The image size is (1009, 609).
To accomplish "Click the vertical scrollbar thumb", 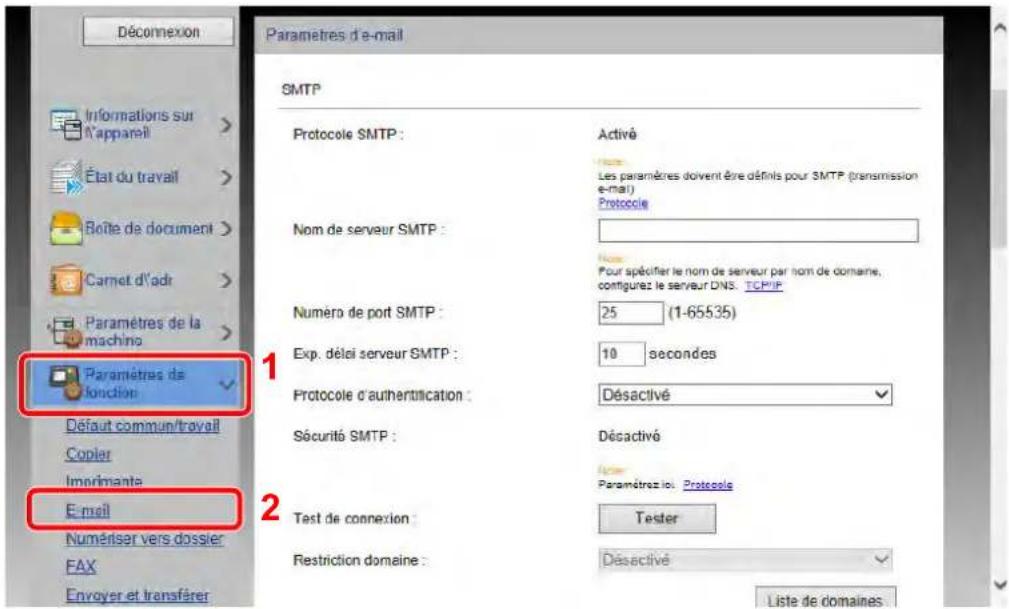I will [x=1000, y=167].
